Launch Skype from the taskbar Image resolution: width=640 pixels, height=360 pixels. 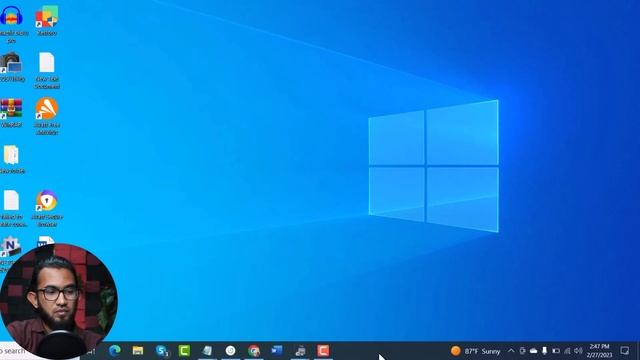pyautogui.click(x=162, y=351)
